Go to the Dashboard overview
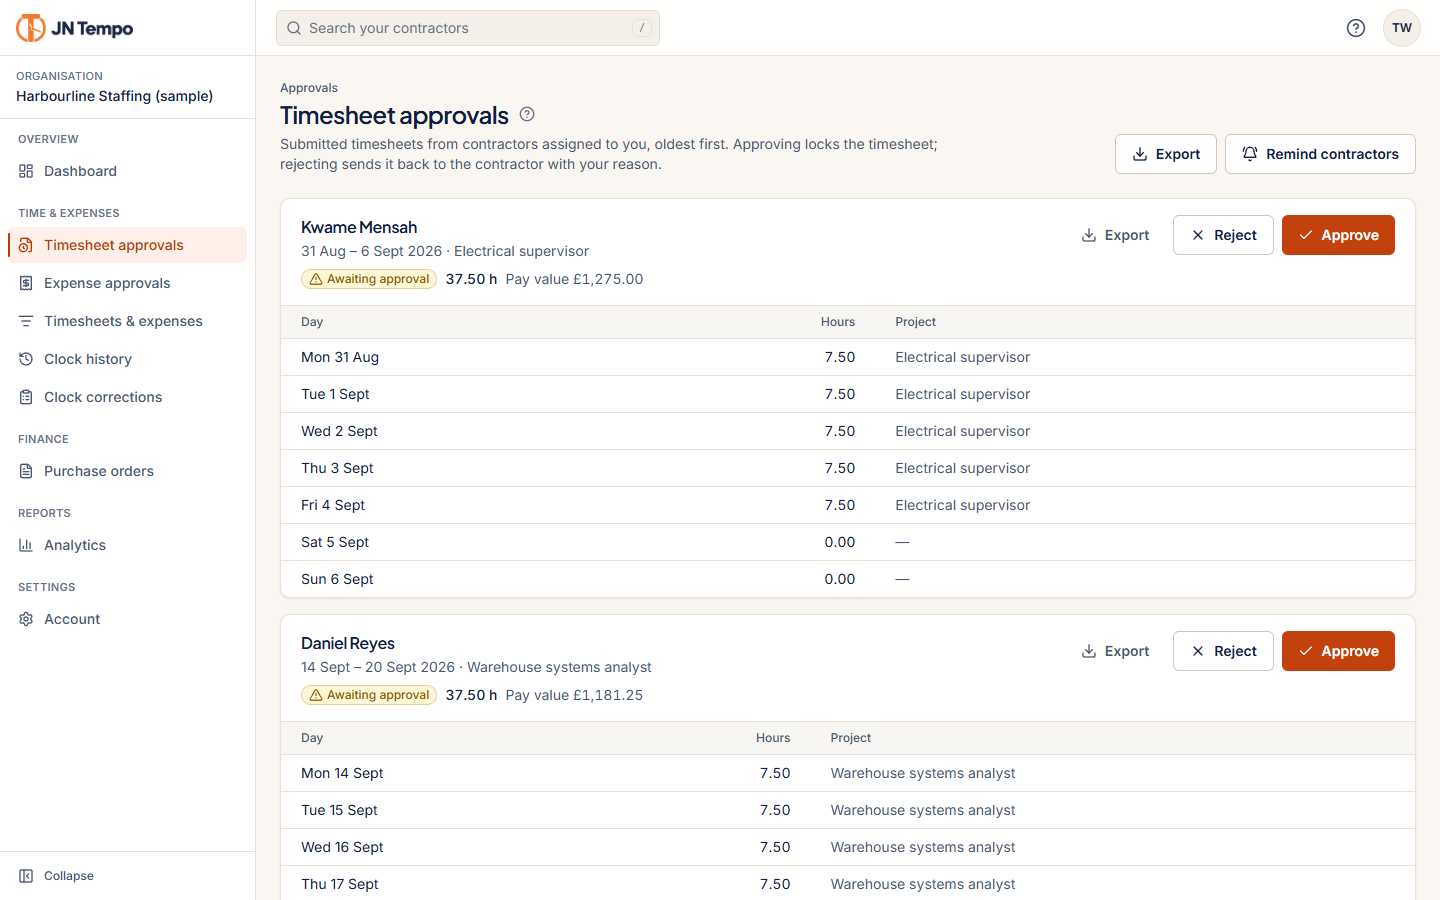This screenshot has height=900, width=1440. pyautogui.click(x=127, y=171)
